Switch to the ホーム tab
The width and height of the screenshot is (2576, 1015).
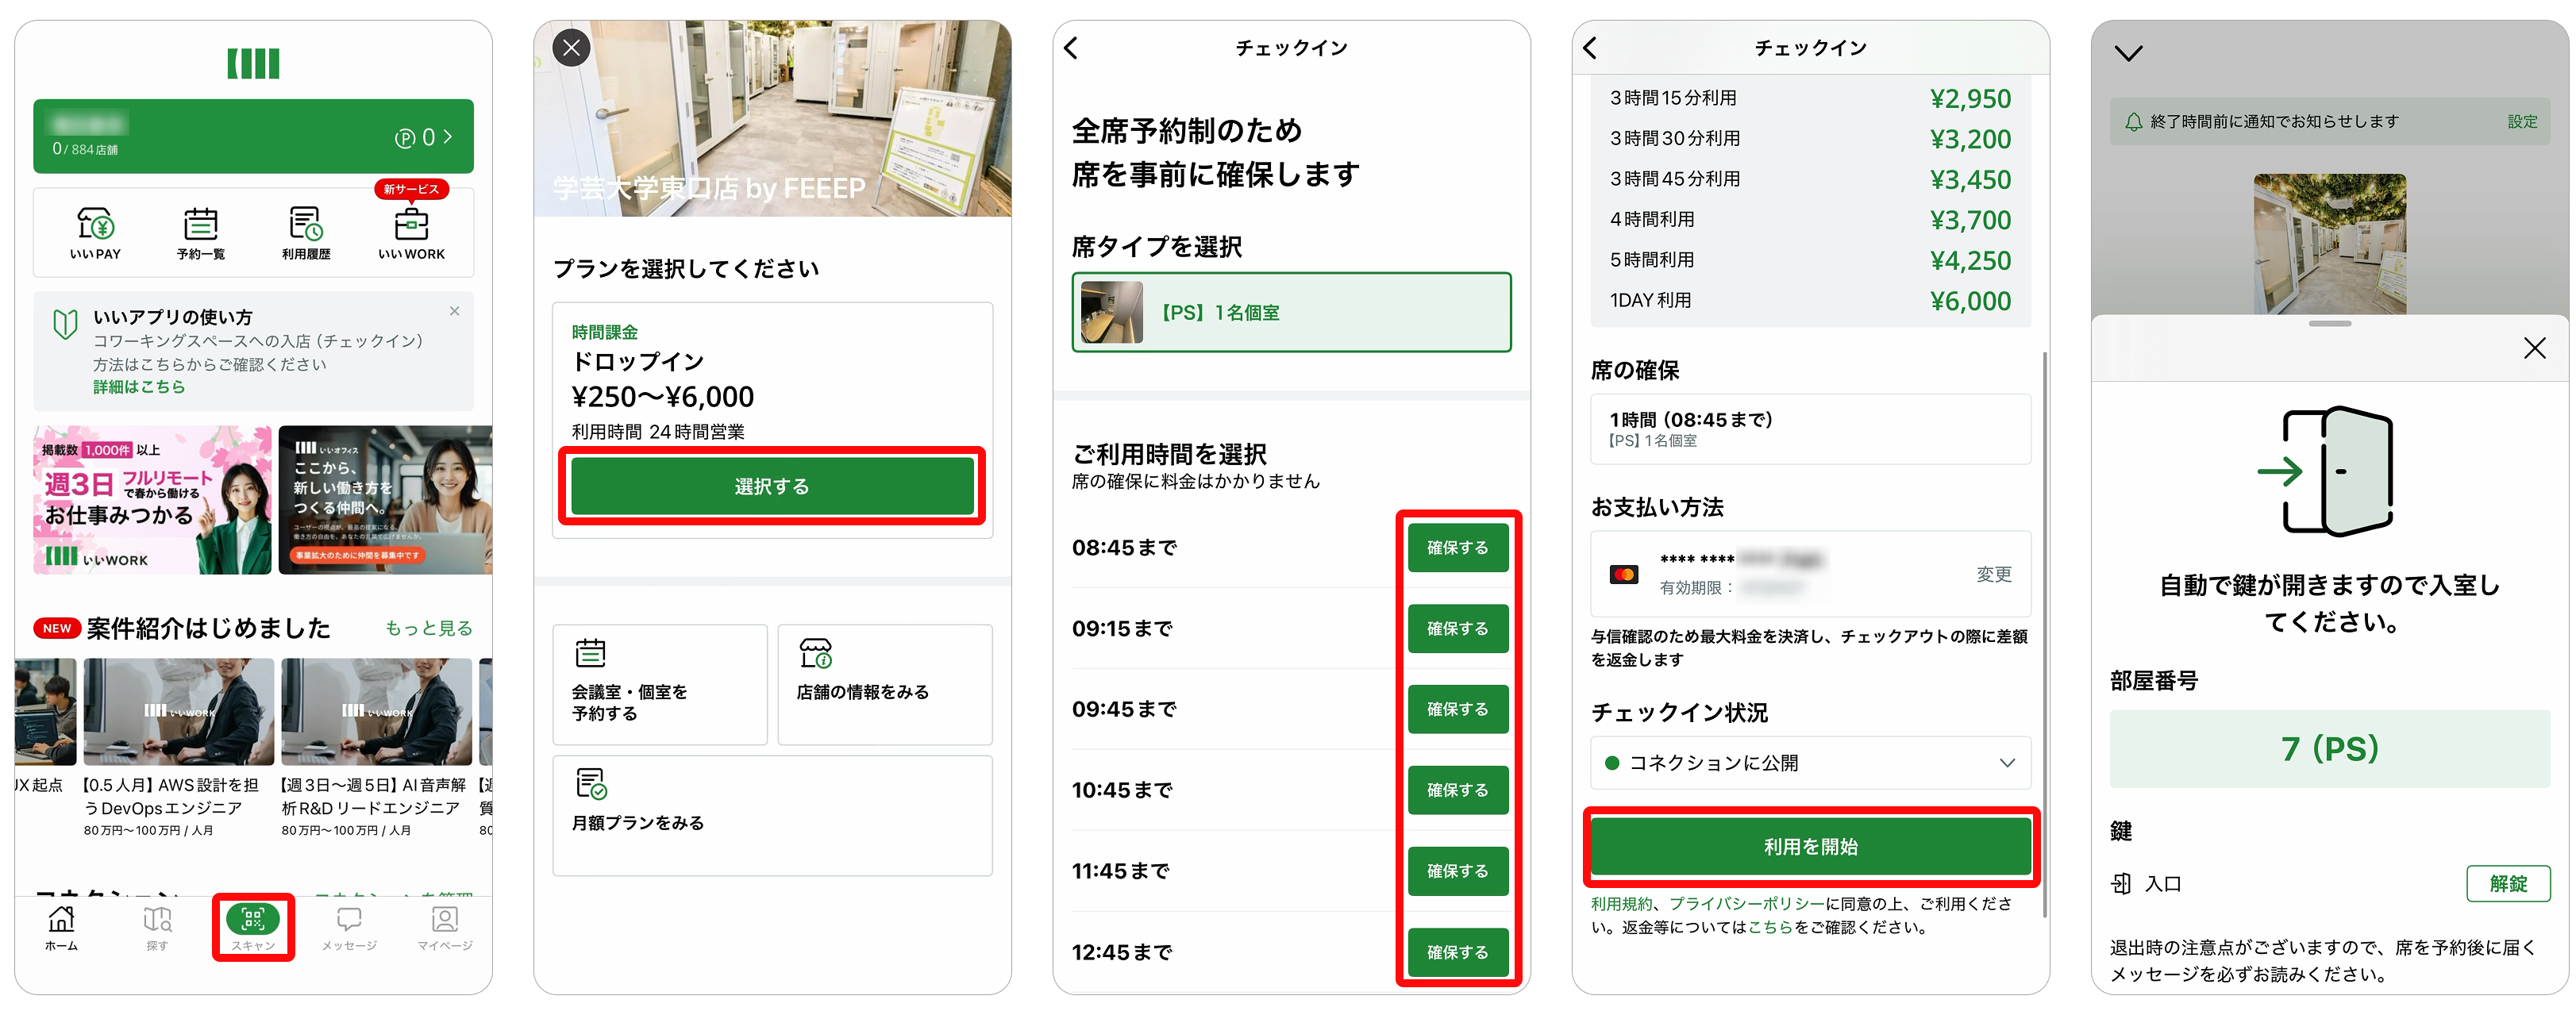pos(61,927)
